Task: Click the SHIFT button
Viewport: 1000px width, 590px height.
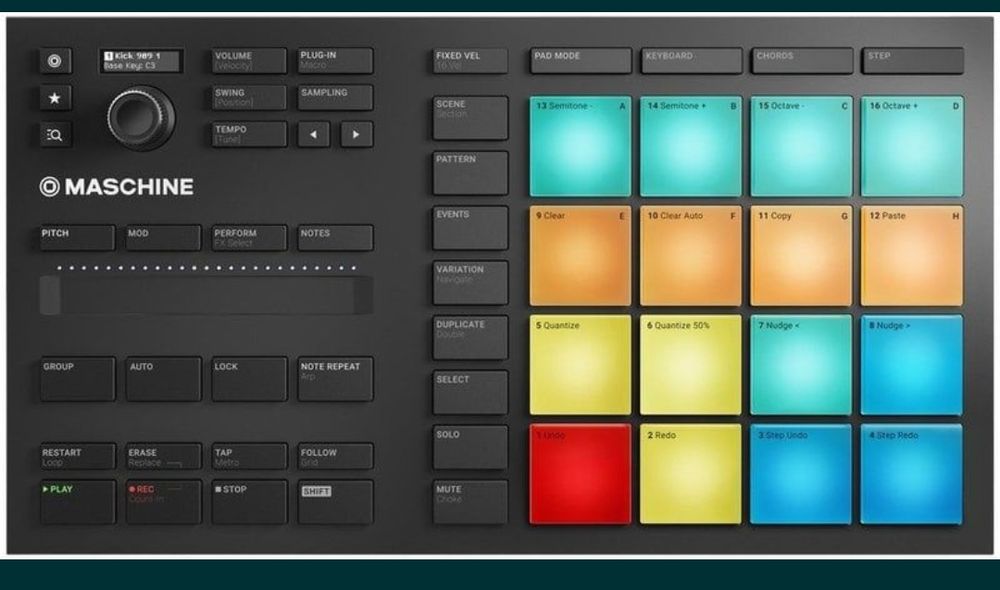Action: [x=335, y=503]
